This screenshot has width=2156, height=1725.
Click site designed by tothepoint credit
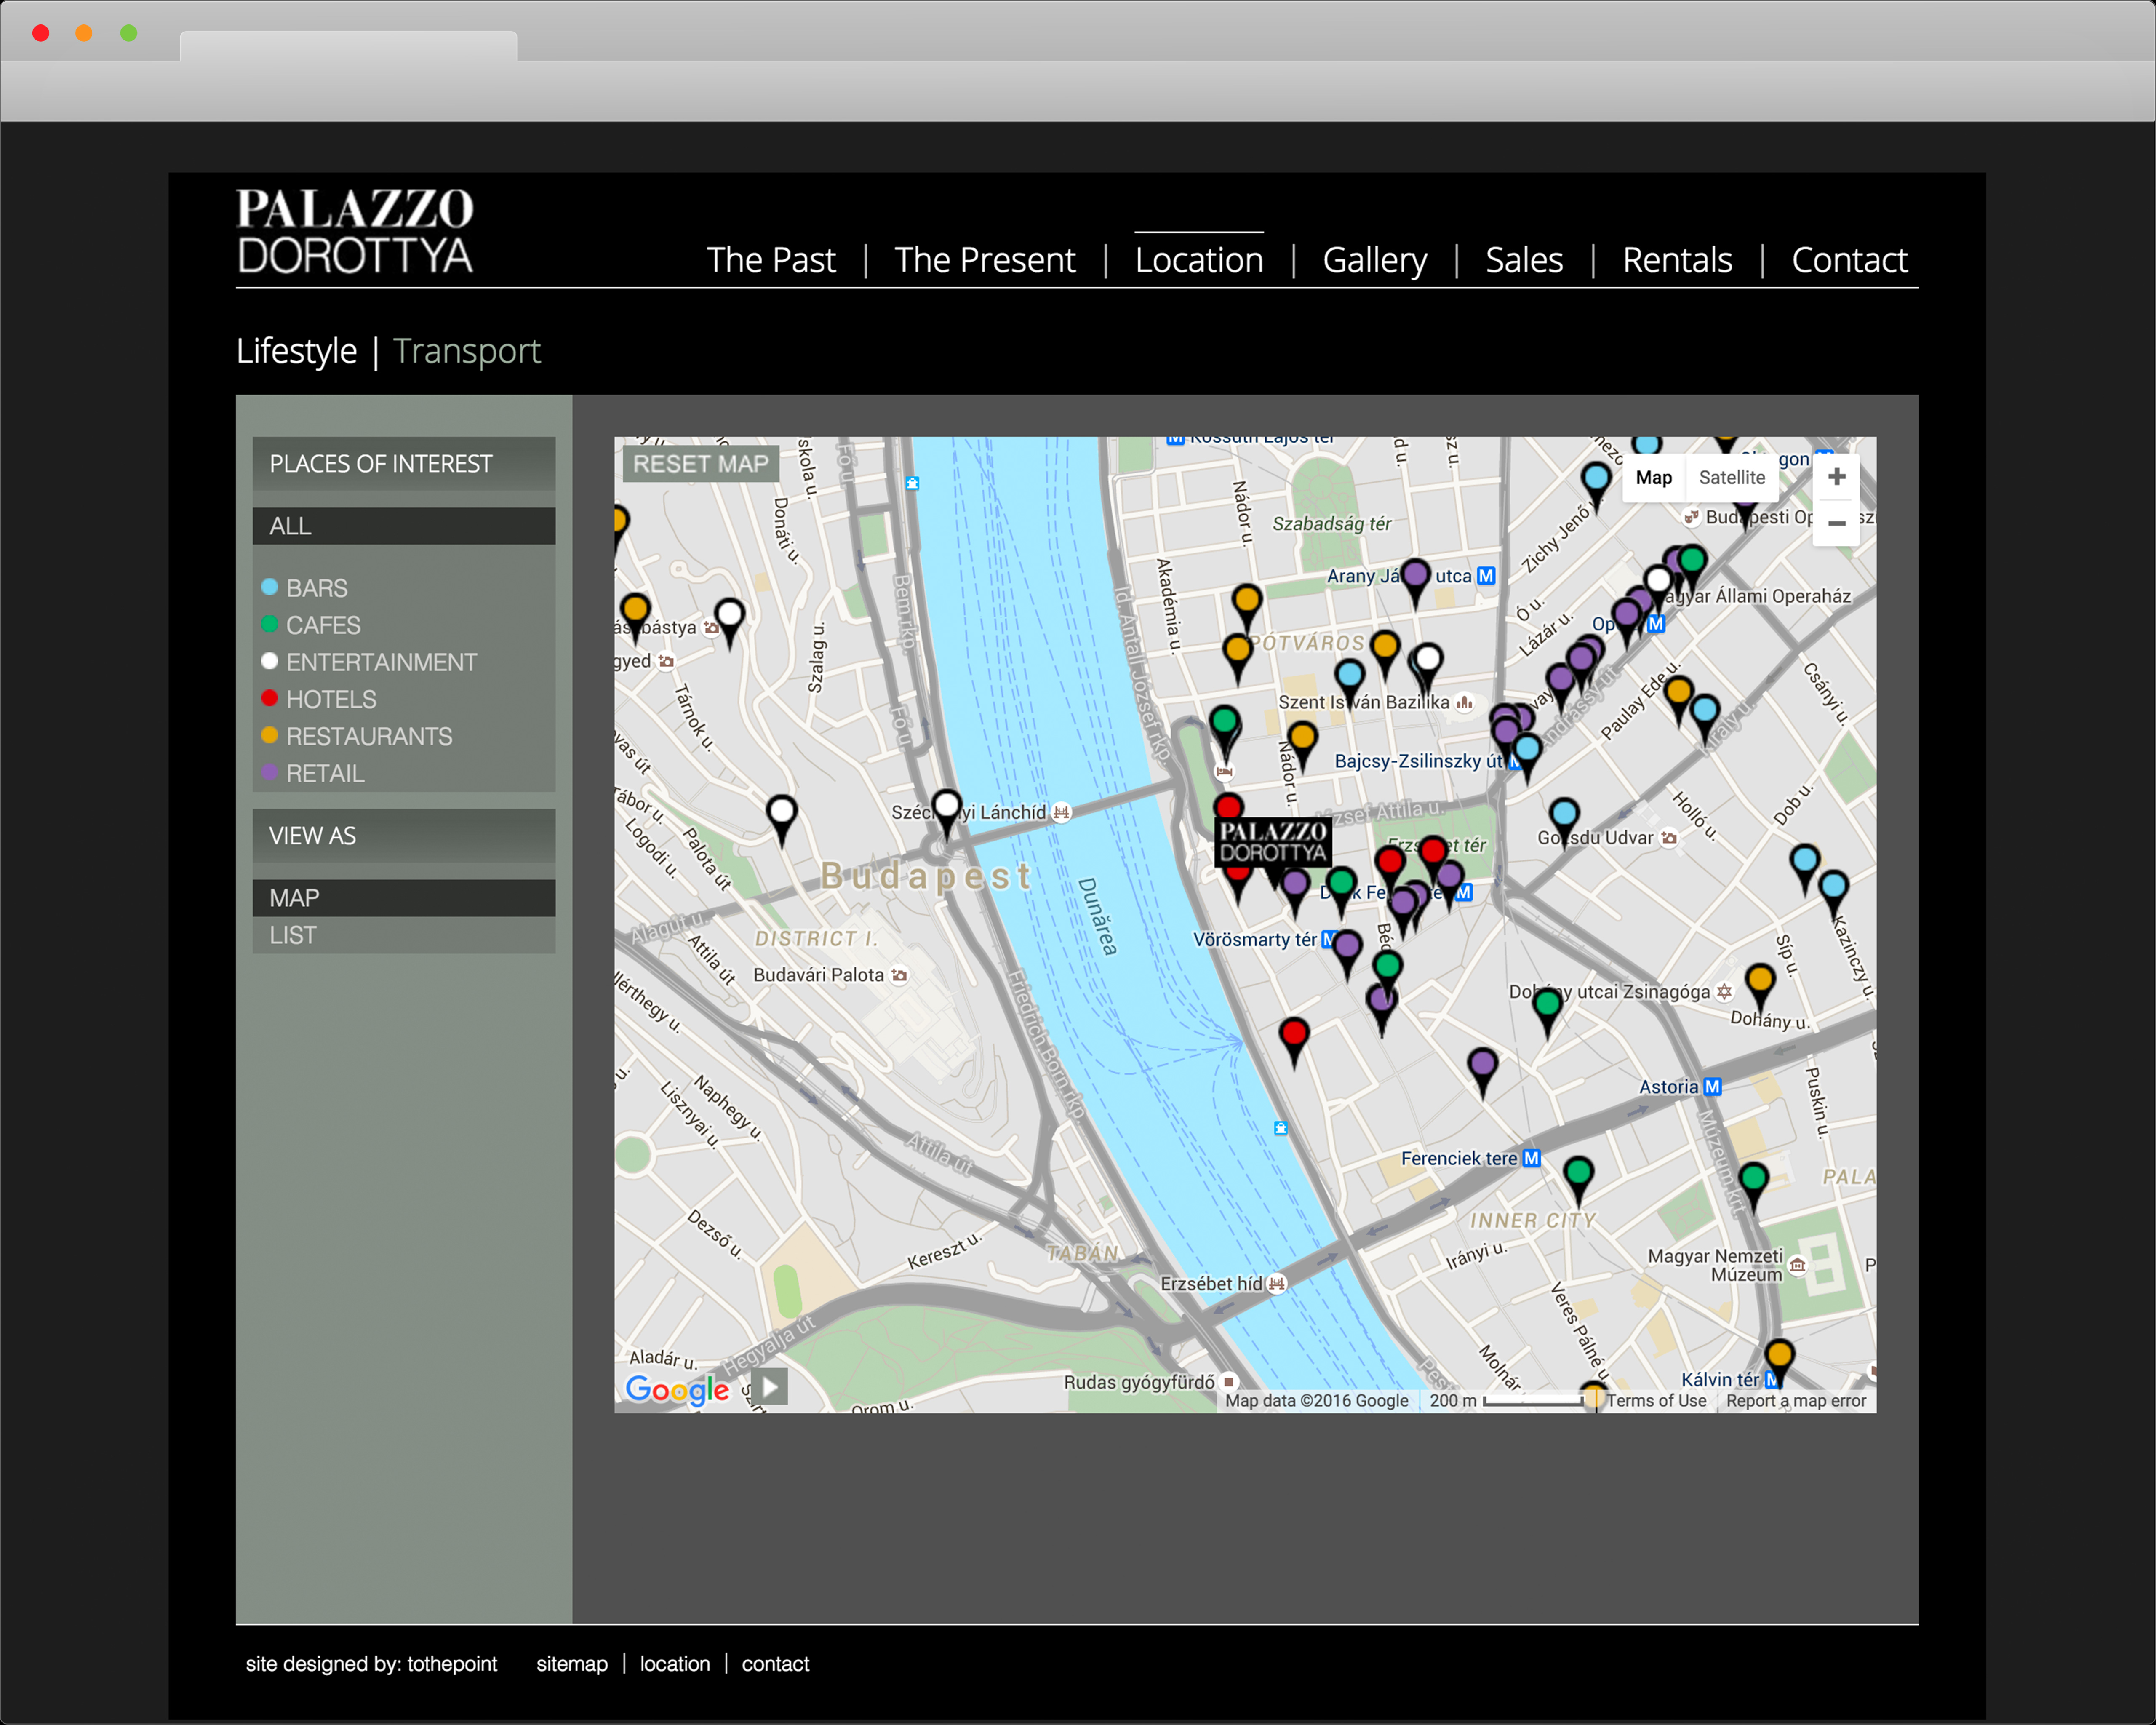tap(371, 1663)
